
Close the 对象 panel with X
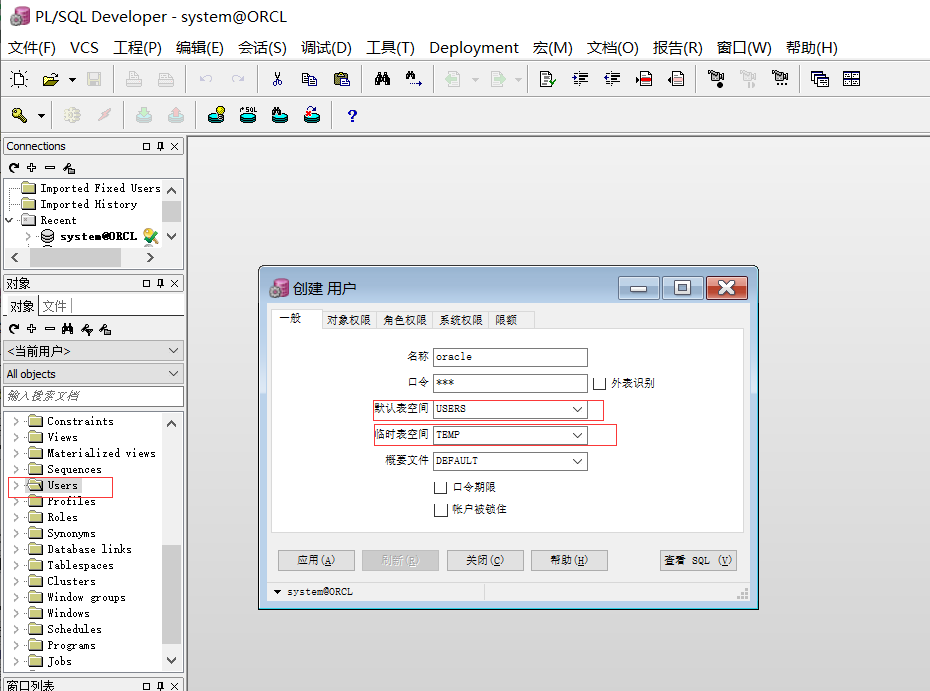tap(174, 284)
